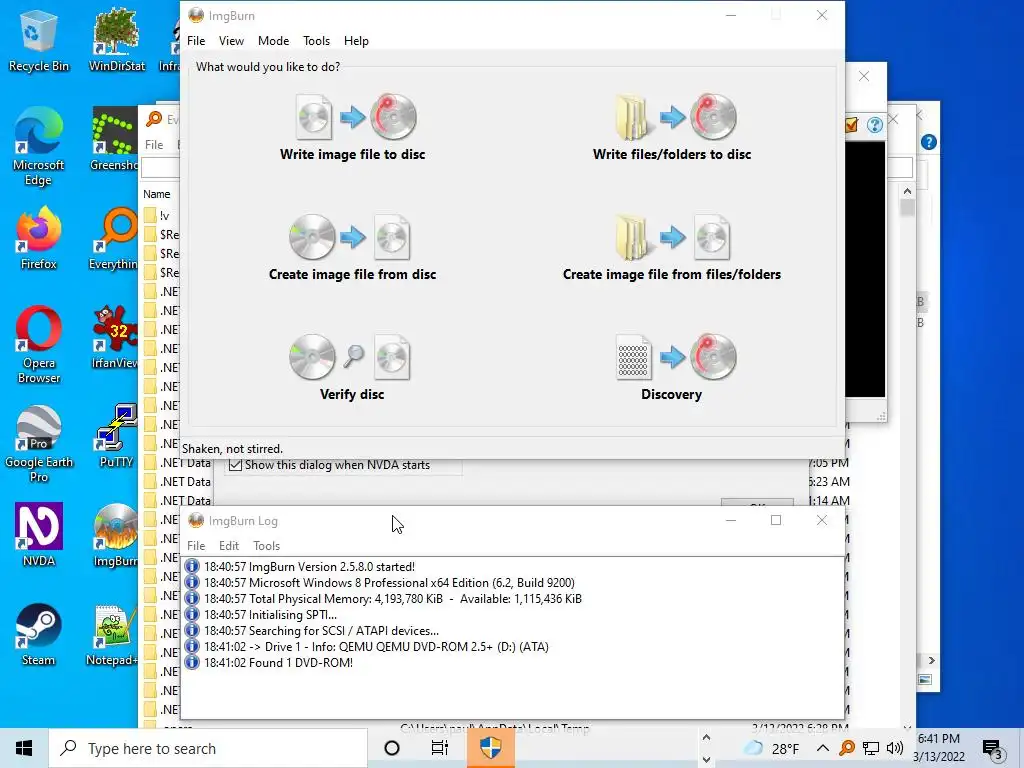1024x768 pixels.
Task: Open NVDA desktop shortcut
Action: pos(39,535)
